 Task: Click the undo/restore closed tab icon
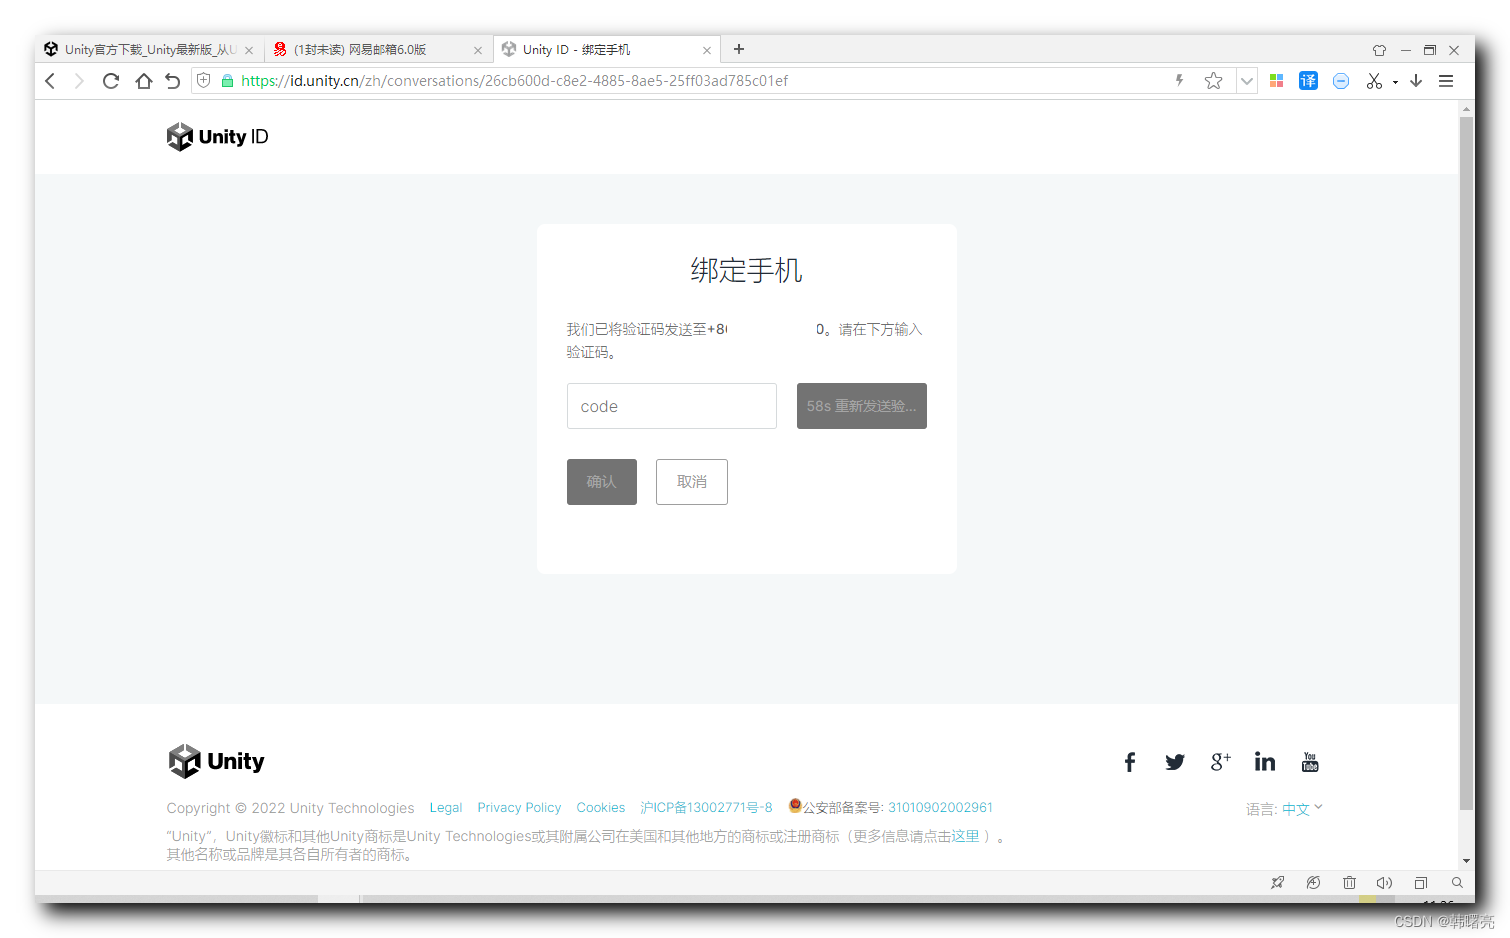tap(173, 81)
